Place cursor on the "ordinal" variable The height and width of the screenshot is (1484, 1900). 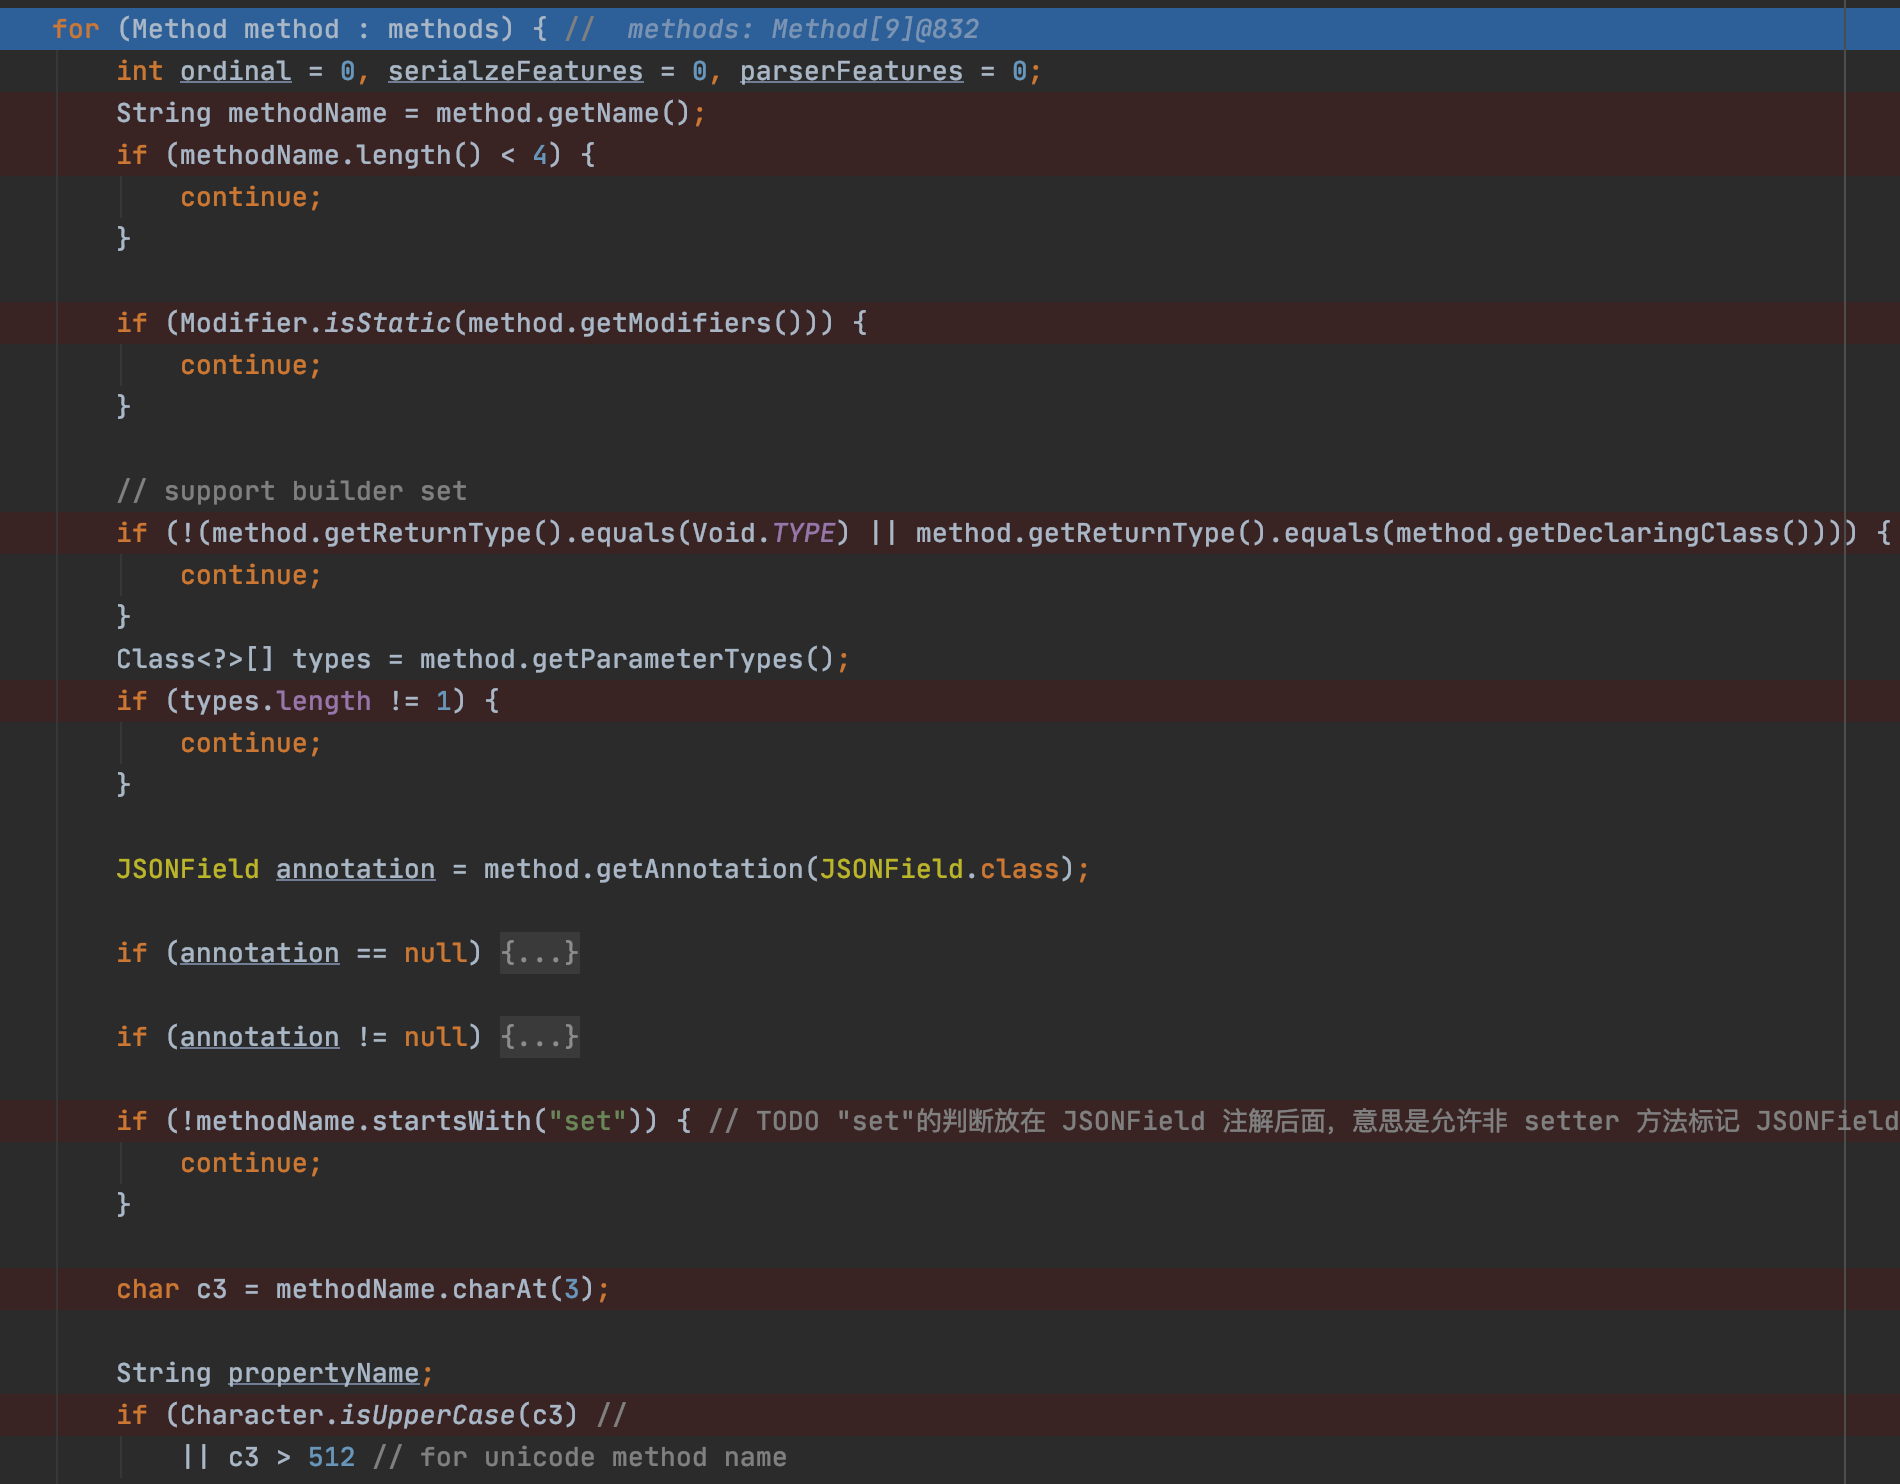(x=235, y=71)
